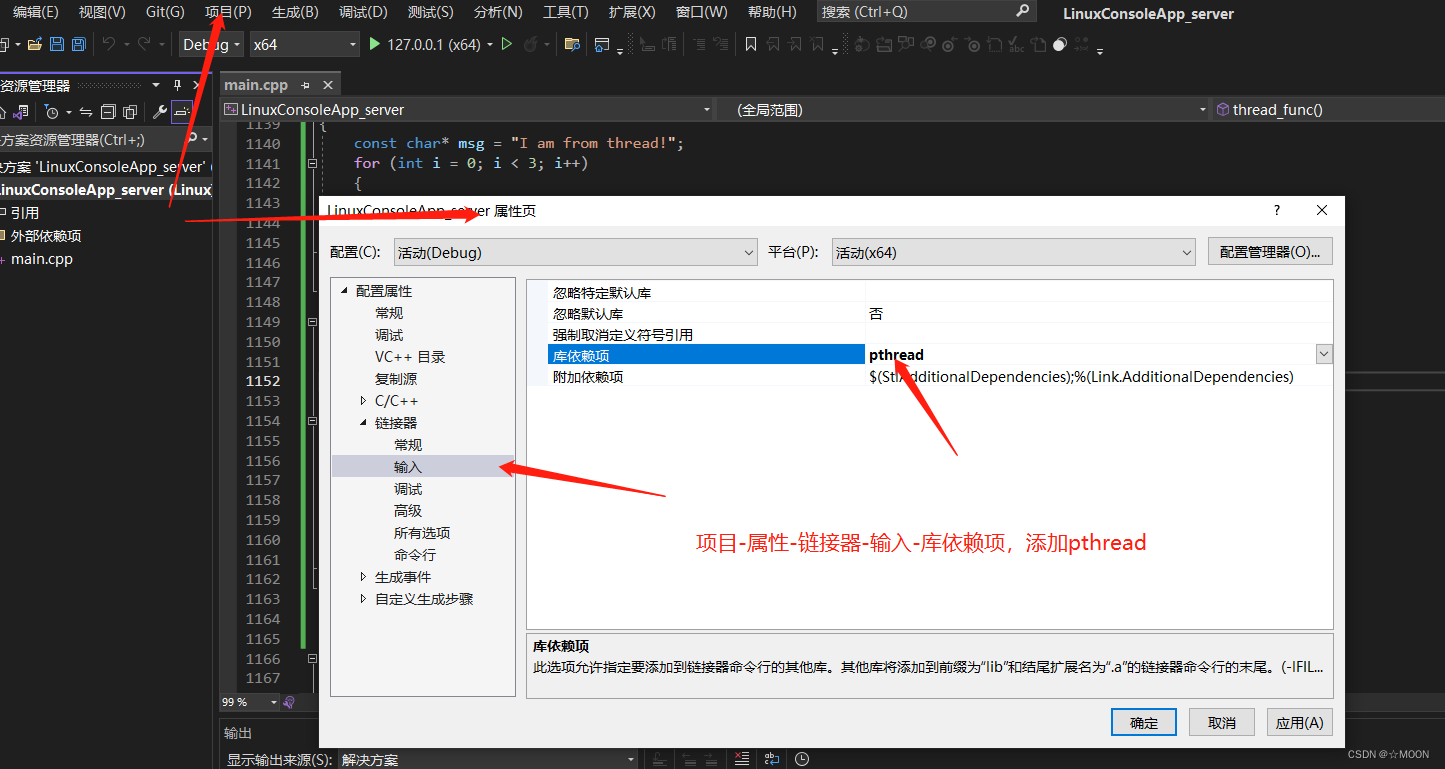The width and height of the screenshot is (1445, 769).
Task: Open the 99 % zoom level dropdown
Action: 272,702
